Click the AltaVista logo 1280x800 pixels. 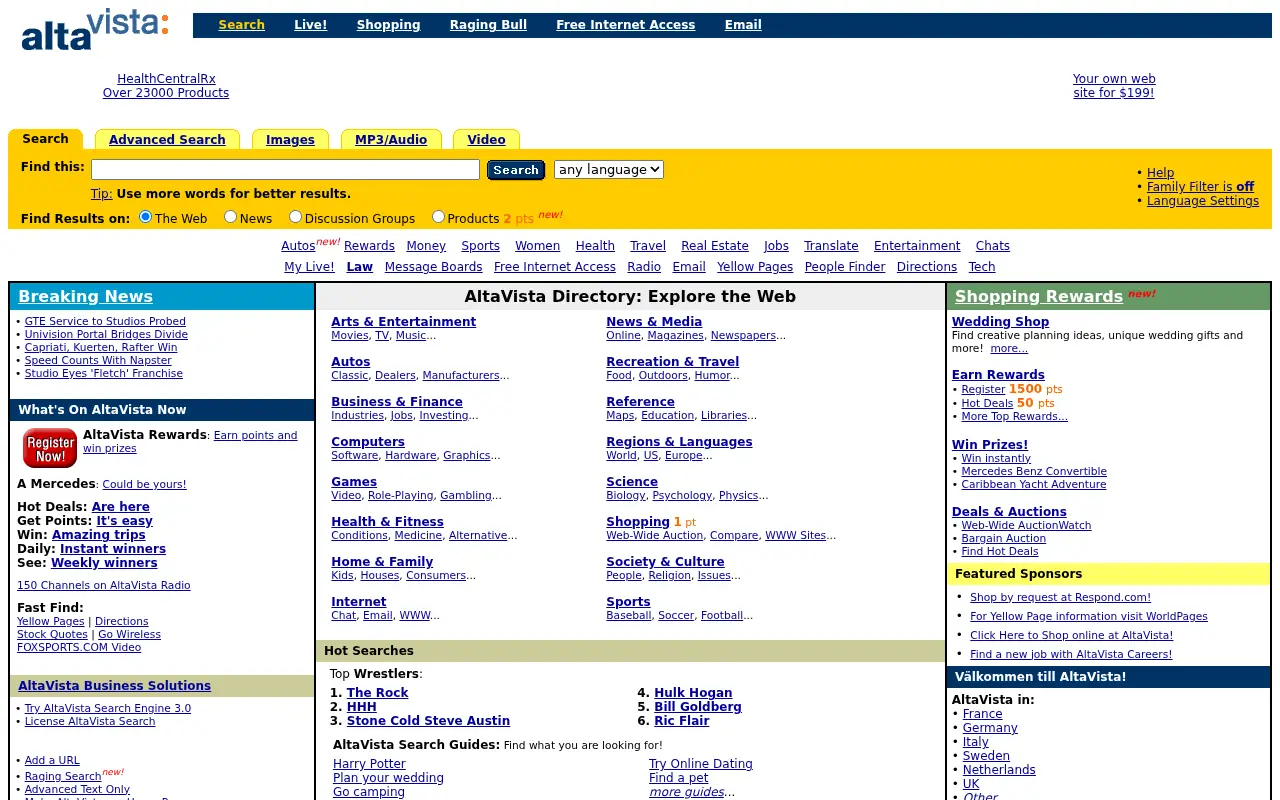95,29
